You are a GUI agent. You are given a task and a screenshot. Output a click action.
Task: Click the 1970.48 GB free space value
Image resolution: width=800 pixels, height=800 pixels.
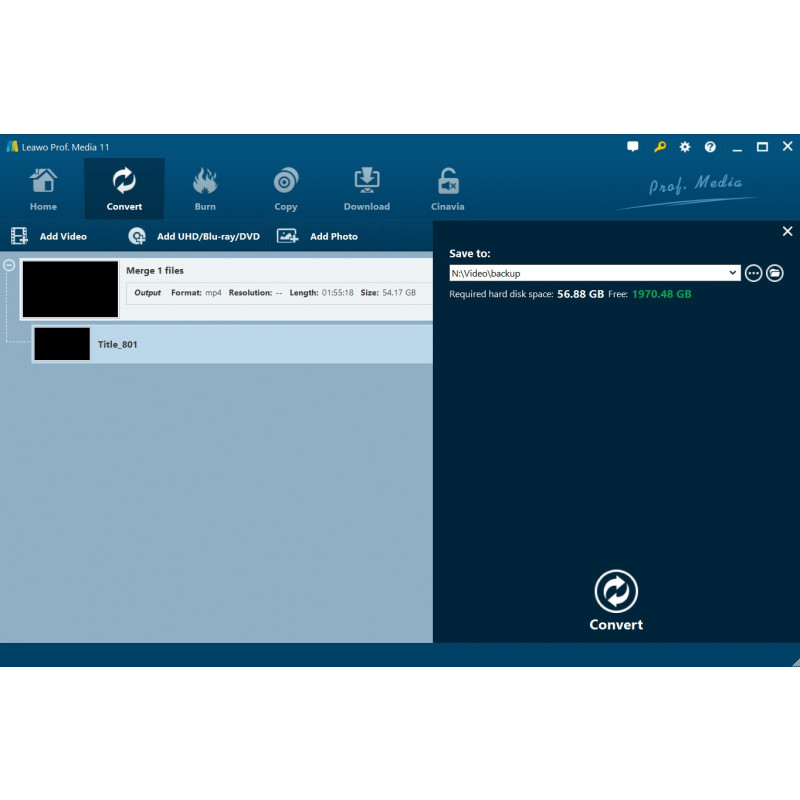coord(662,294)
